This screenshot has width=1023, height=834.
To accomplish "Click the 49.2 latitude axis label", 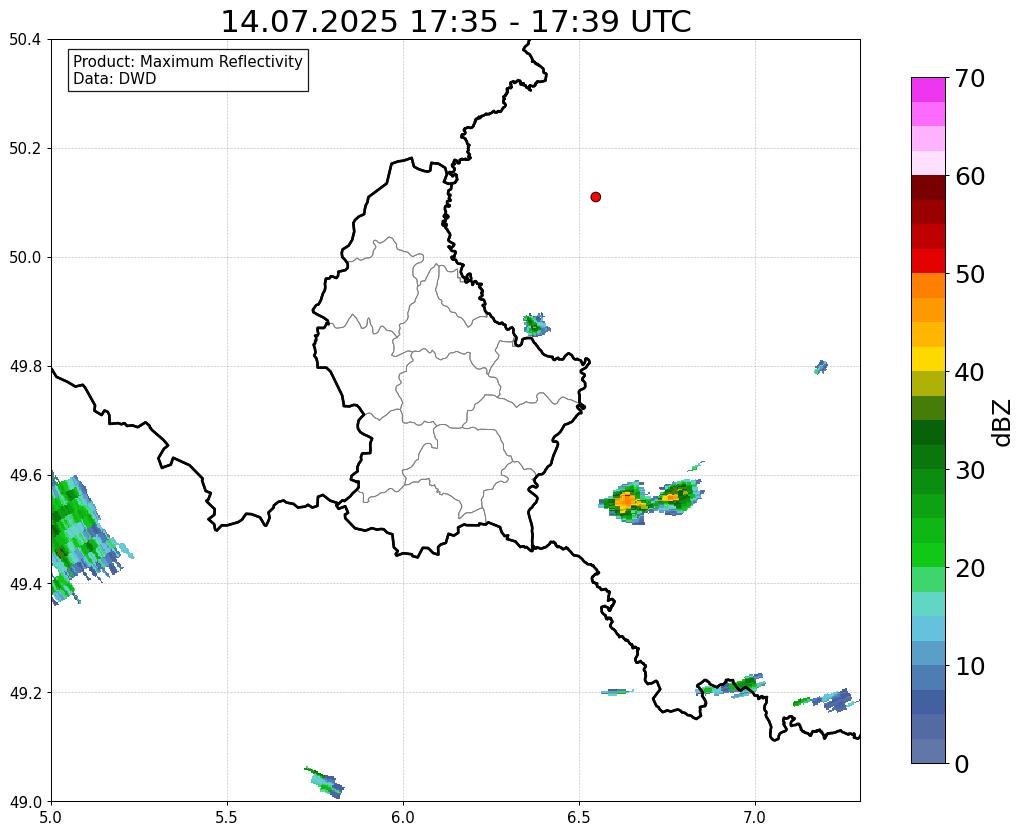I will (x=25, y=693).
